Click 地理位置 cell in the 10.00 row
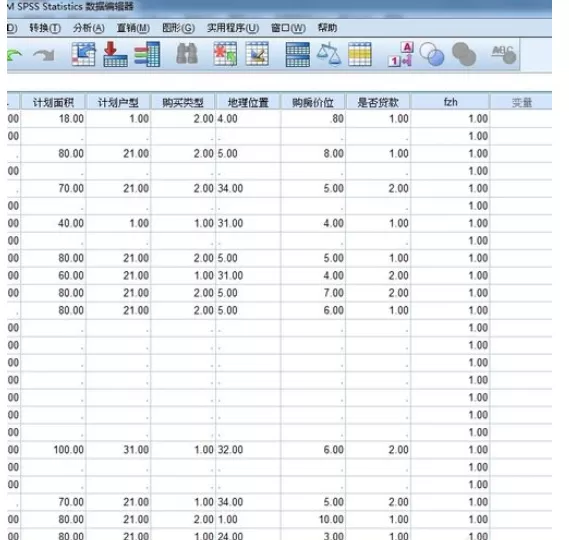The image size is (569, 540). (x=248, y=519)
